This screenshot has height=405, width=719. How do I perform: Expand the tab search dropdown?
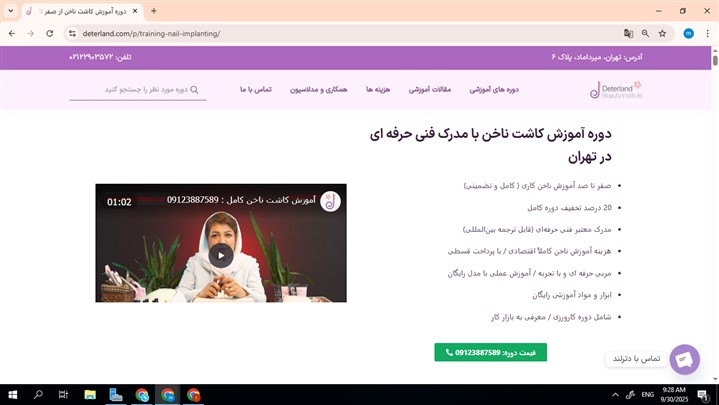[x=11, y=11]
